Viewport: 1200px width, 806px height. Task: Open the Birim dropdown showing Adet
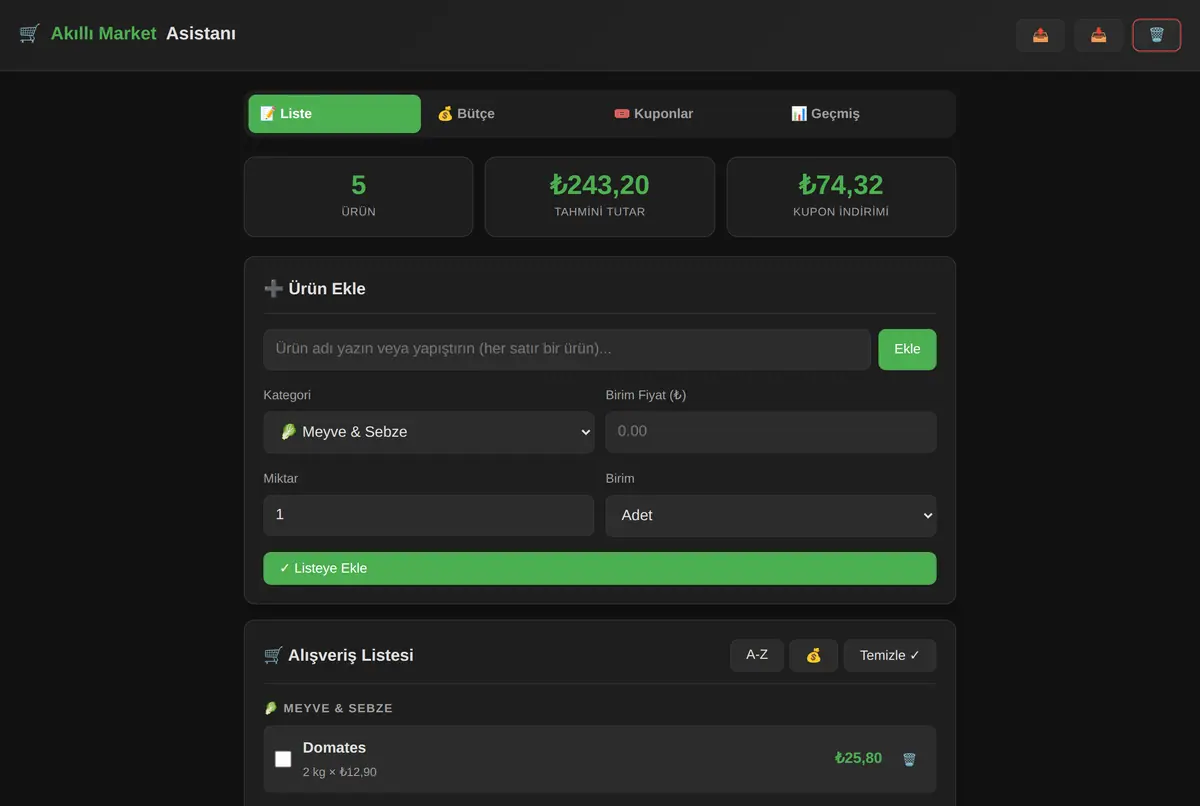coord(771,515)
